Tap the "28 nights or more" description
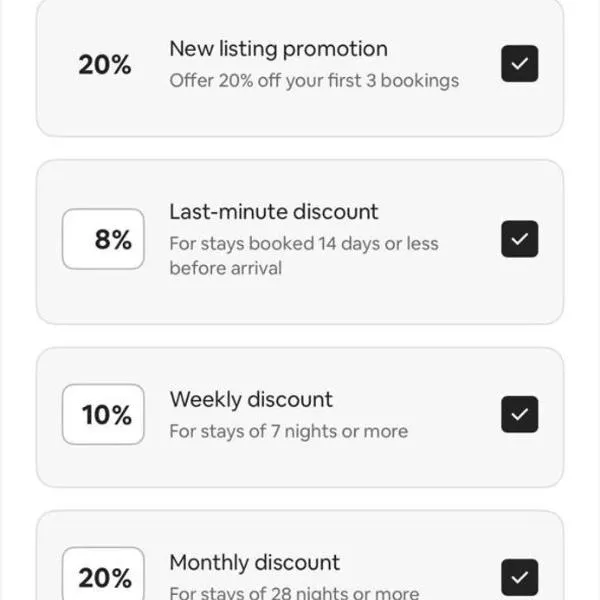 click(x=294, y=593)
